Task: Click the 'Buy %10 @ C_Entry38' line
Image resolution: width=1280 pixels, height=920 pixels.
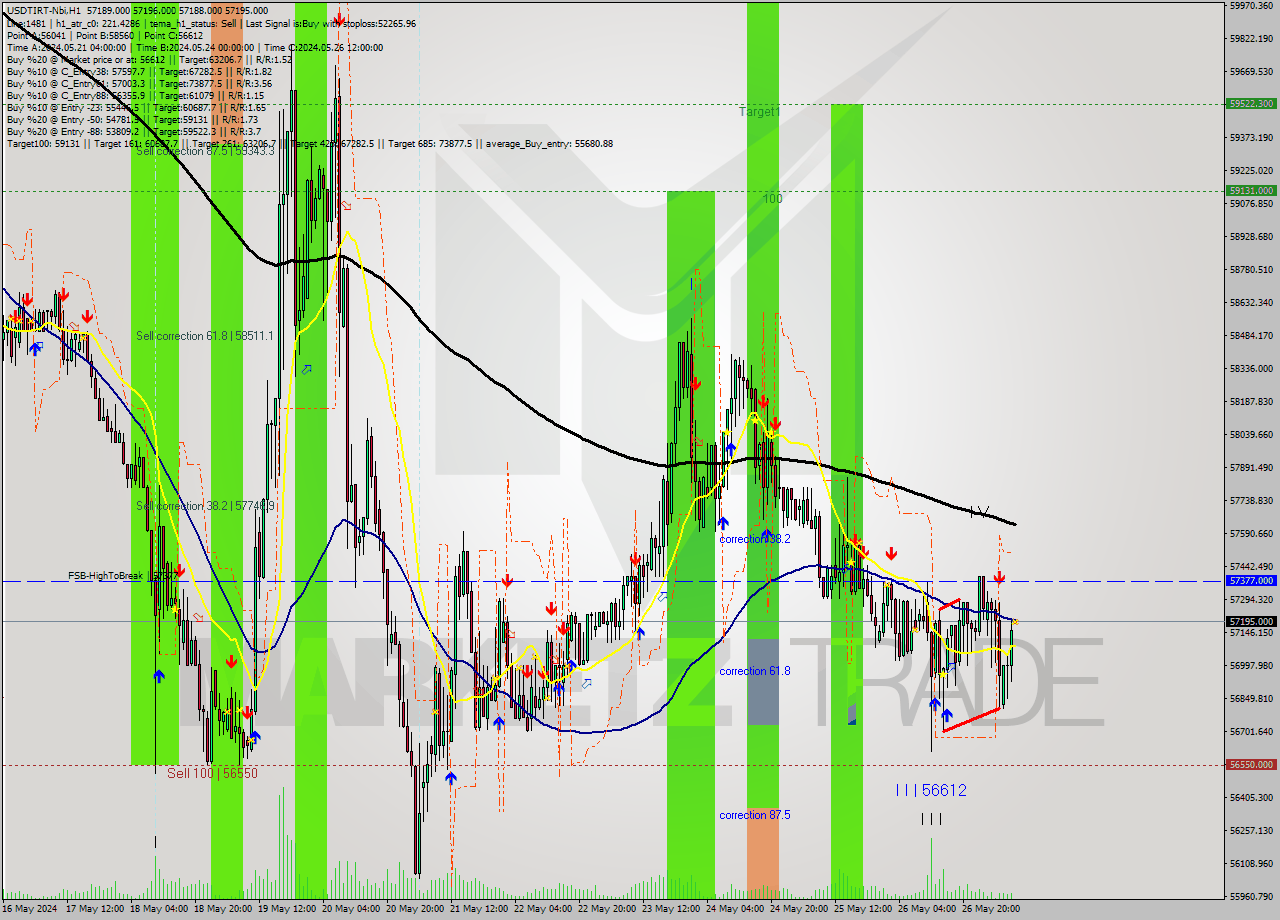Action: tap(139, 71)
